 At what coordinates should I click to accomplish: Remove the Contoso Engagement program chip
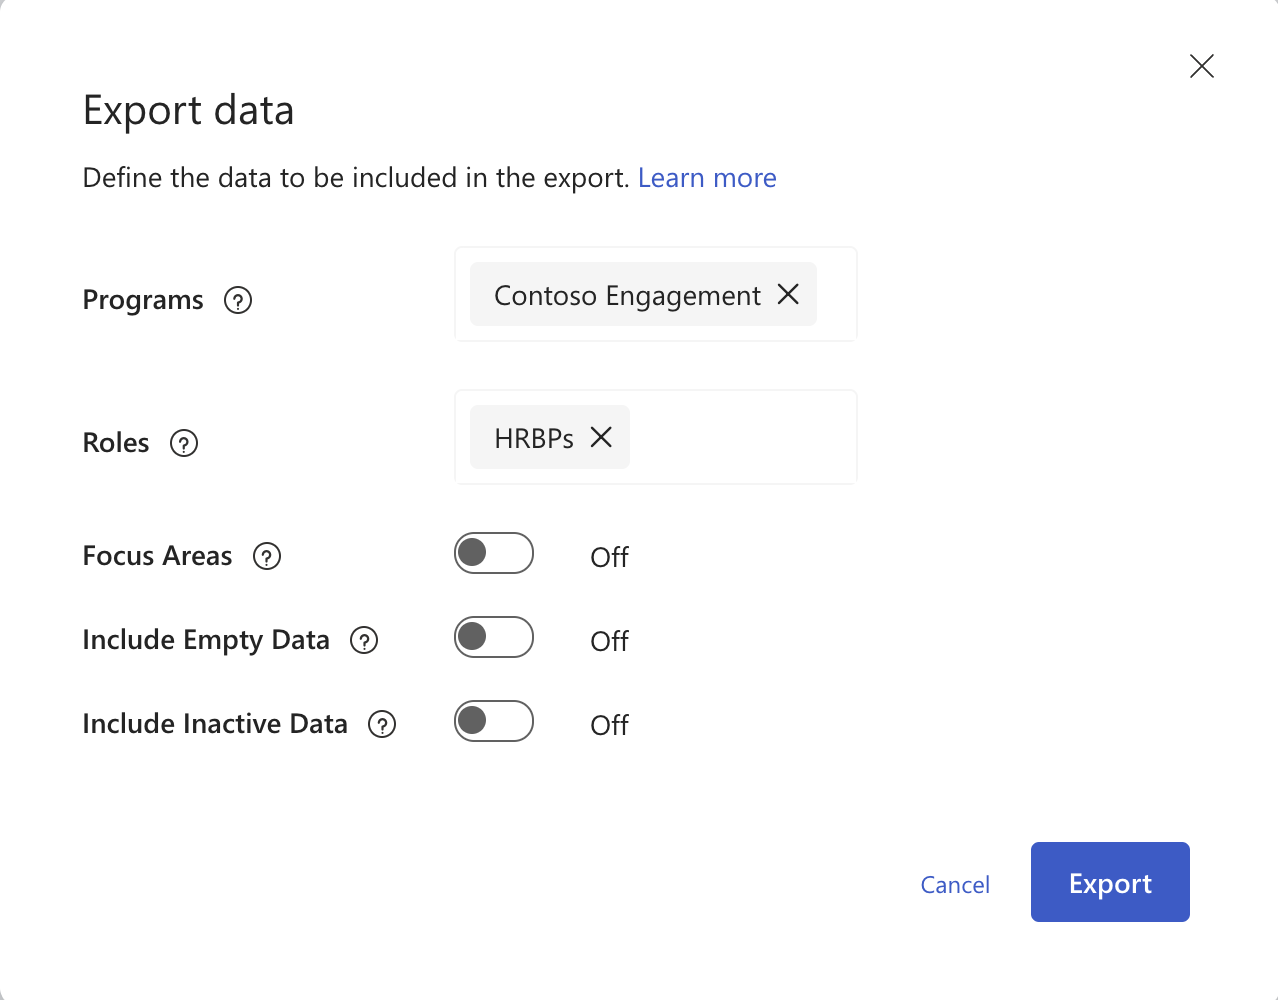[789, 294]
